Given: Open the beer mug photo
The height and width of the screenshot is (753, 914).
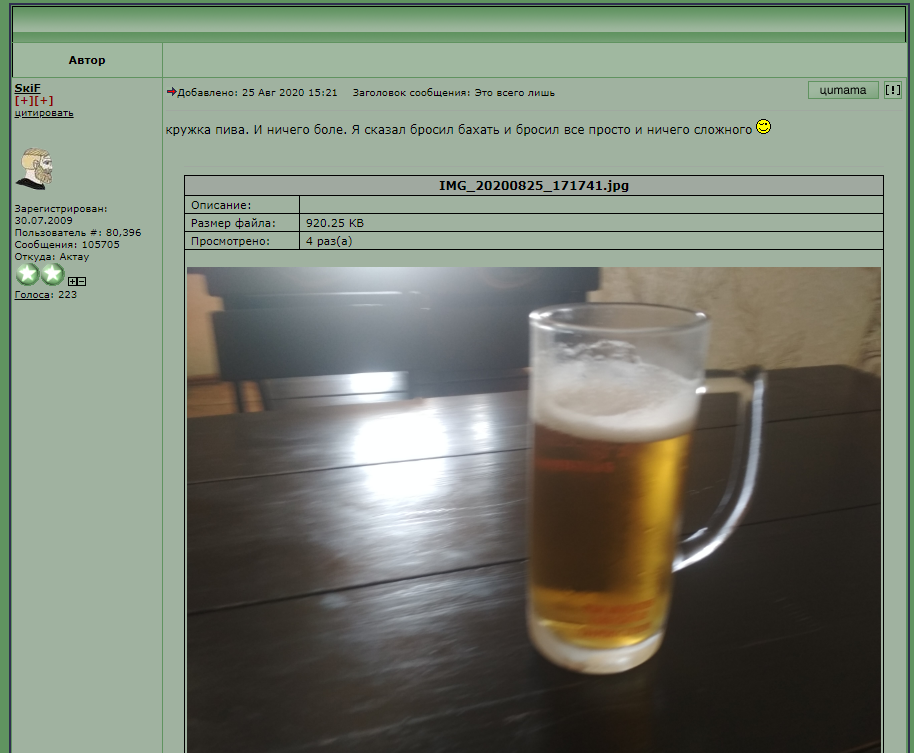Looking at the screenshot, I should click(534, 510).
